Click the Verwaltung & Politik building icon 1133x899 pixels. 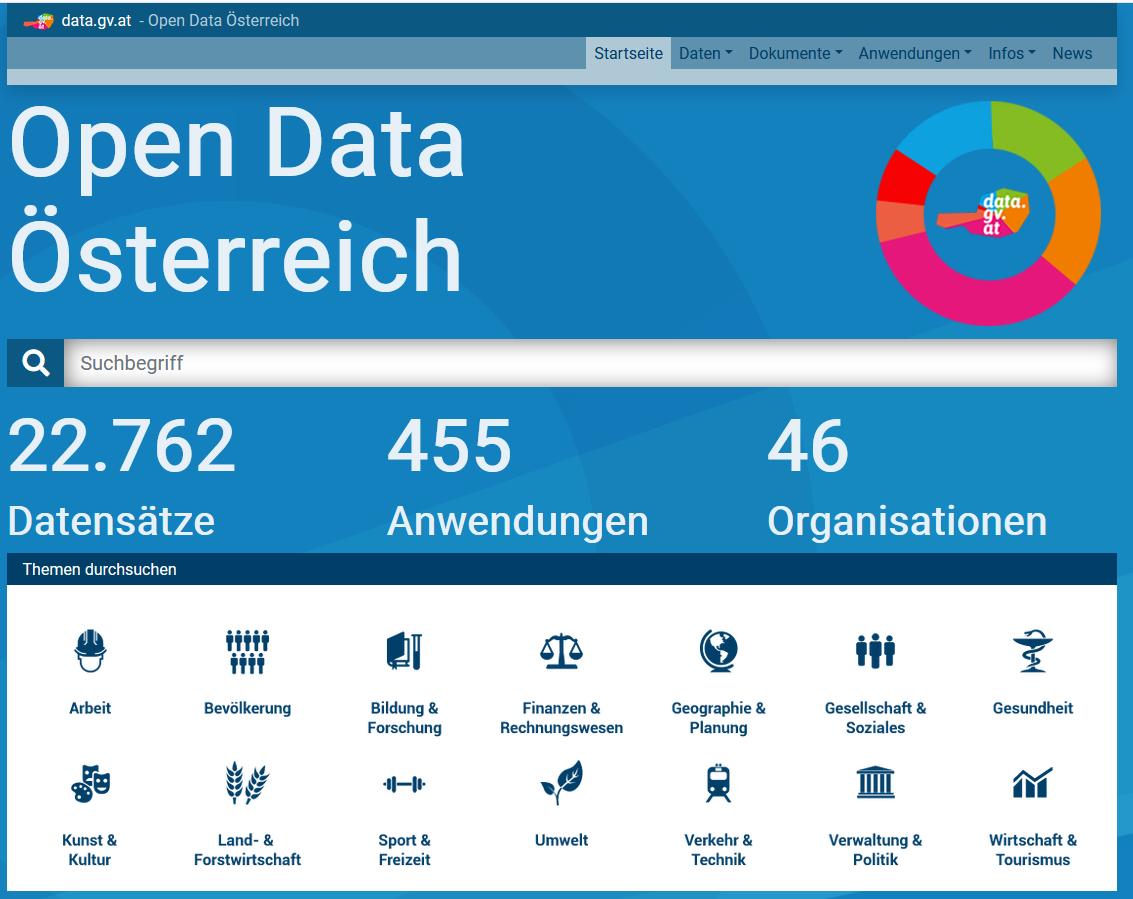click(876, 784)
